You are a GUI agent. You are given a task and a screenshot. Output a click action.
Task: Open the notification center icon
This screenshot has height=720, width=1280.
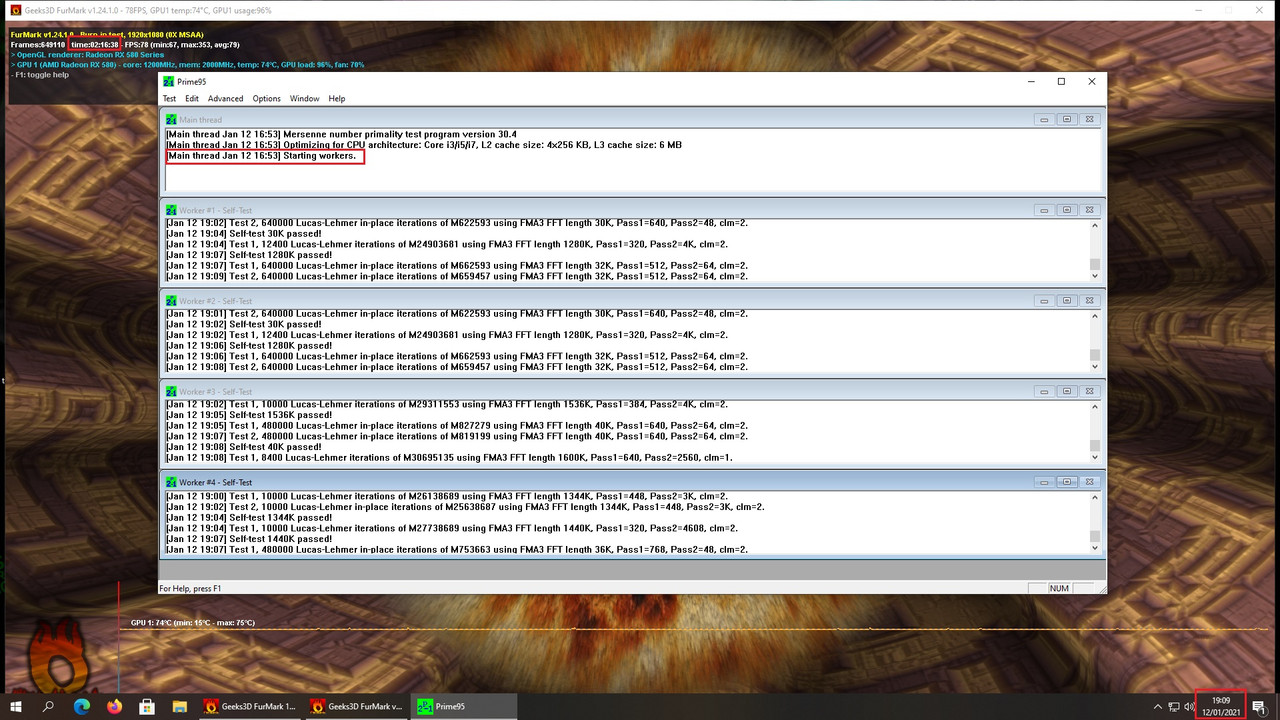point(1259,707)
